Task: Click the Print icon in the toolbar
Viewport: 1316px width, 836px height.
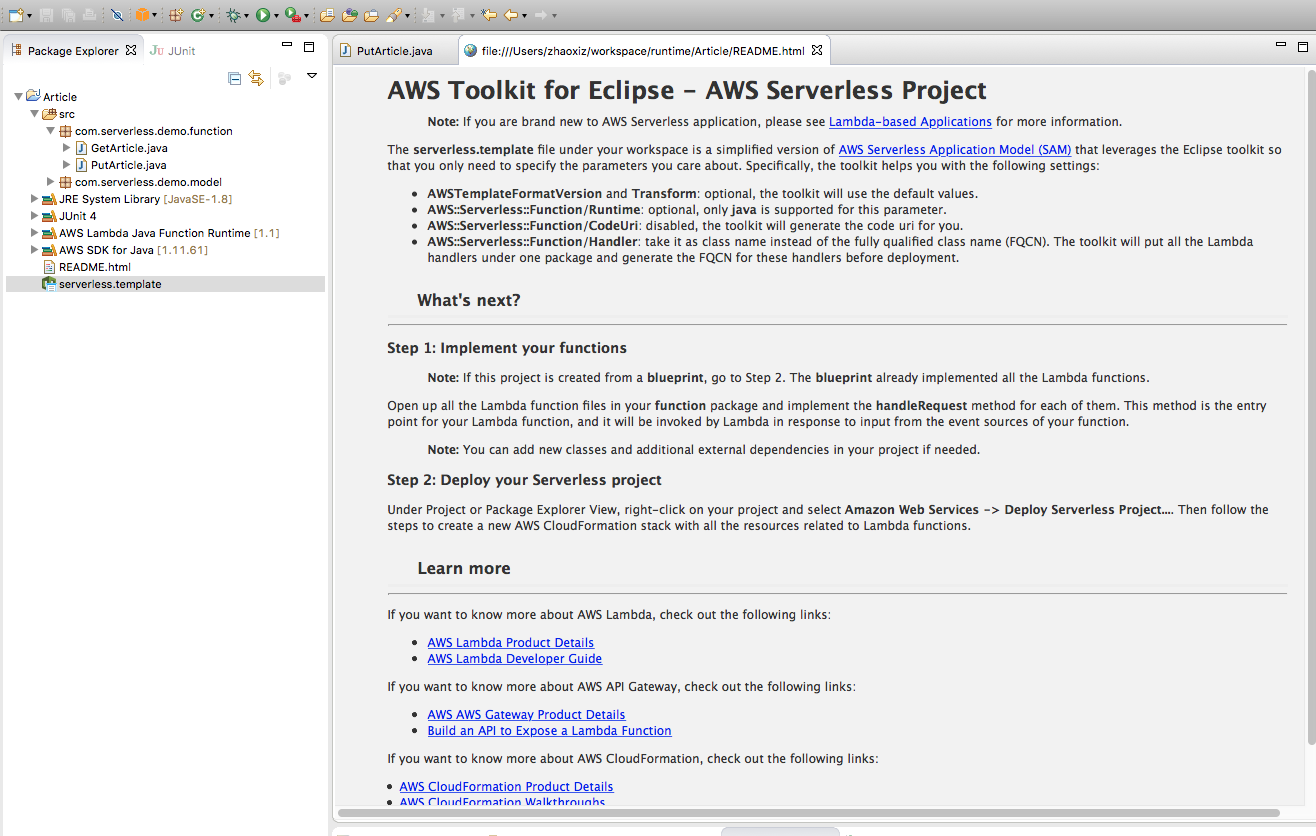Action: click(89, 15)
